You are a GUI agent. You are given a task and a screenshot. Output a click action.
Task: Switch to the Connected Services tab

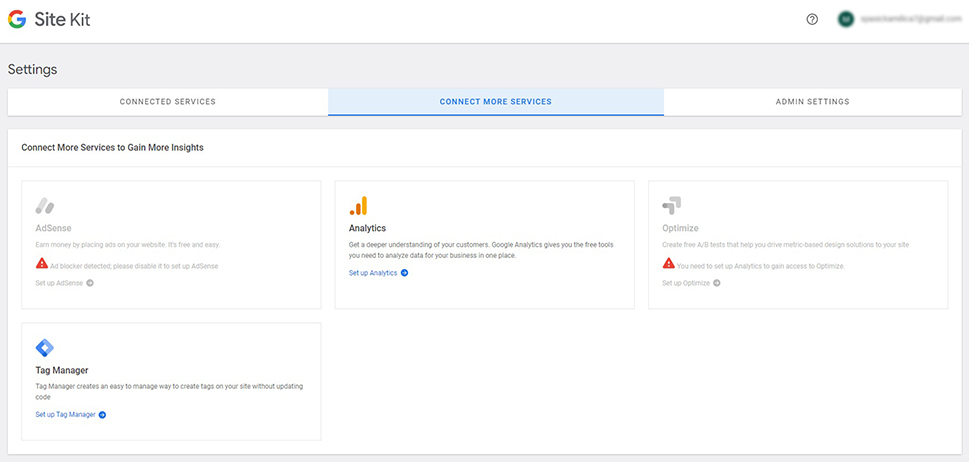[x=167, y=102]
